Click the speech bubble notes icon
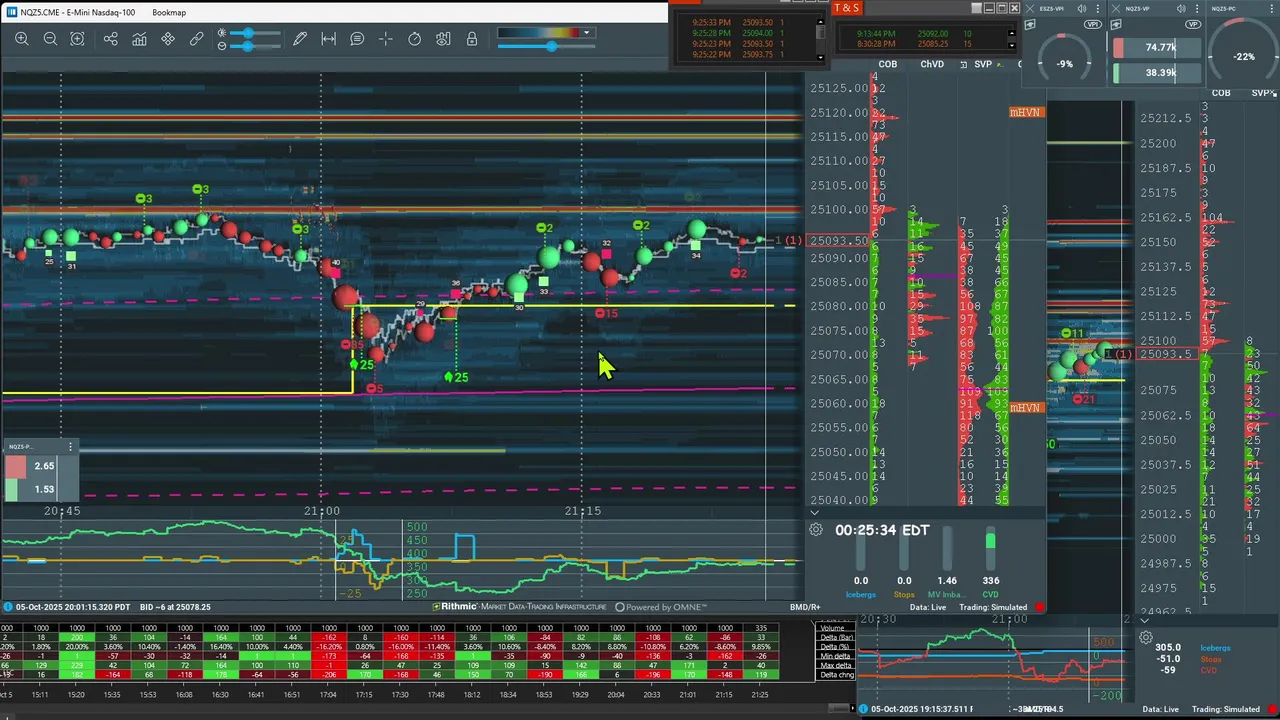The image size is (1280, 720). click(357, 39)
